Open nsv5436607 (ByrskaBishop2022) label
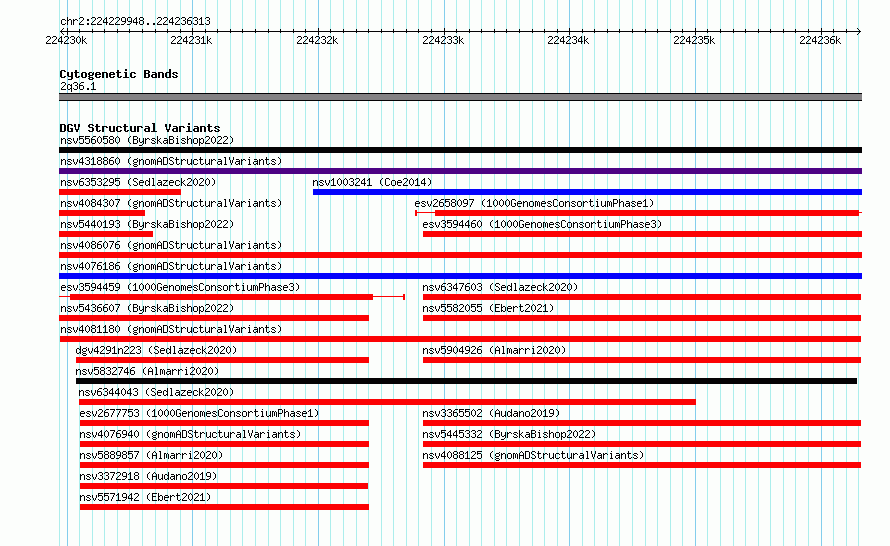890x546 pixels. click(147, 308)
